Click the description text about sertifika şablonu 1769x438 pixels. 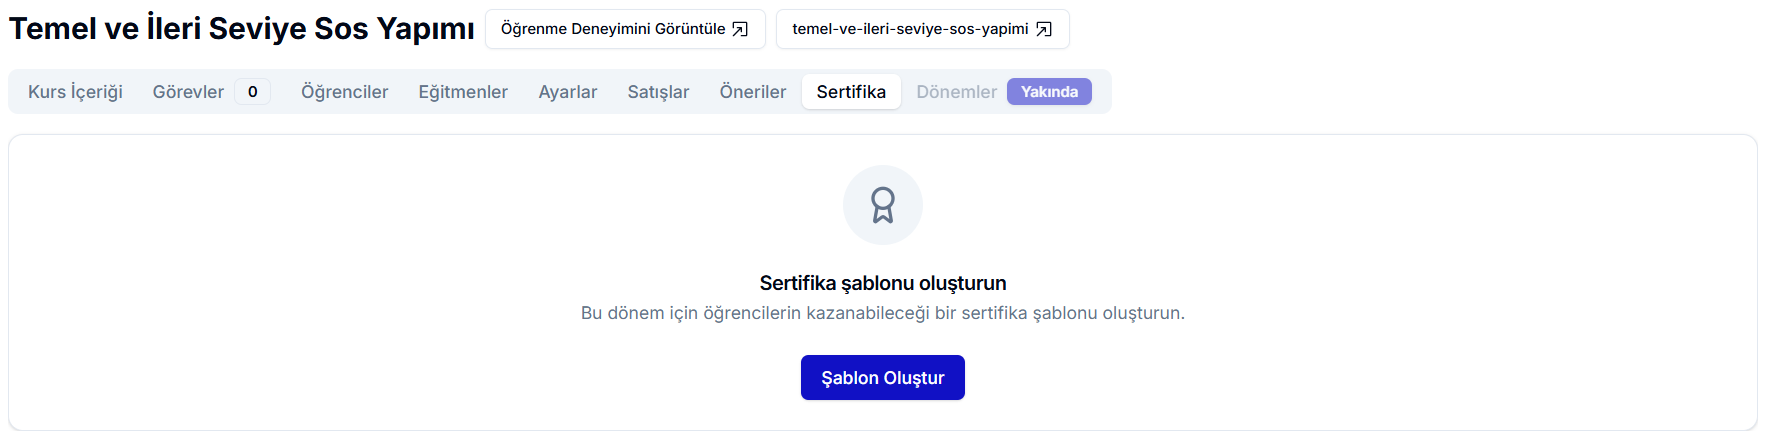coord(882,313)
